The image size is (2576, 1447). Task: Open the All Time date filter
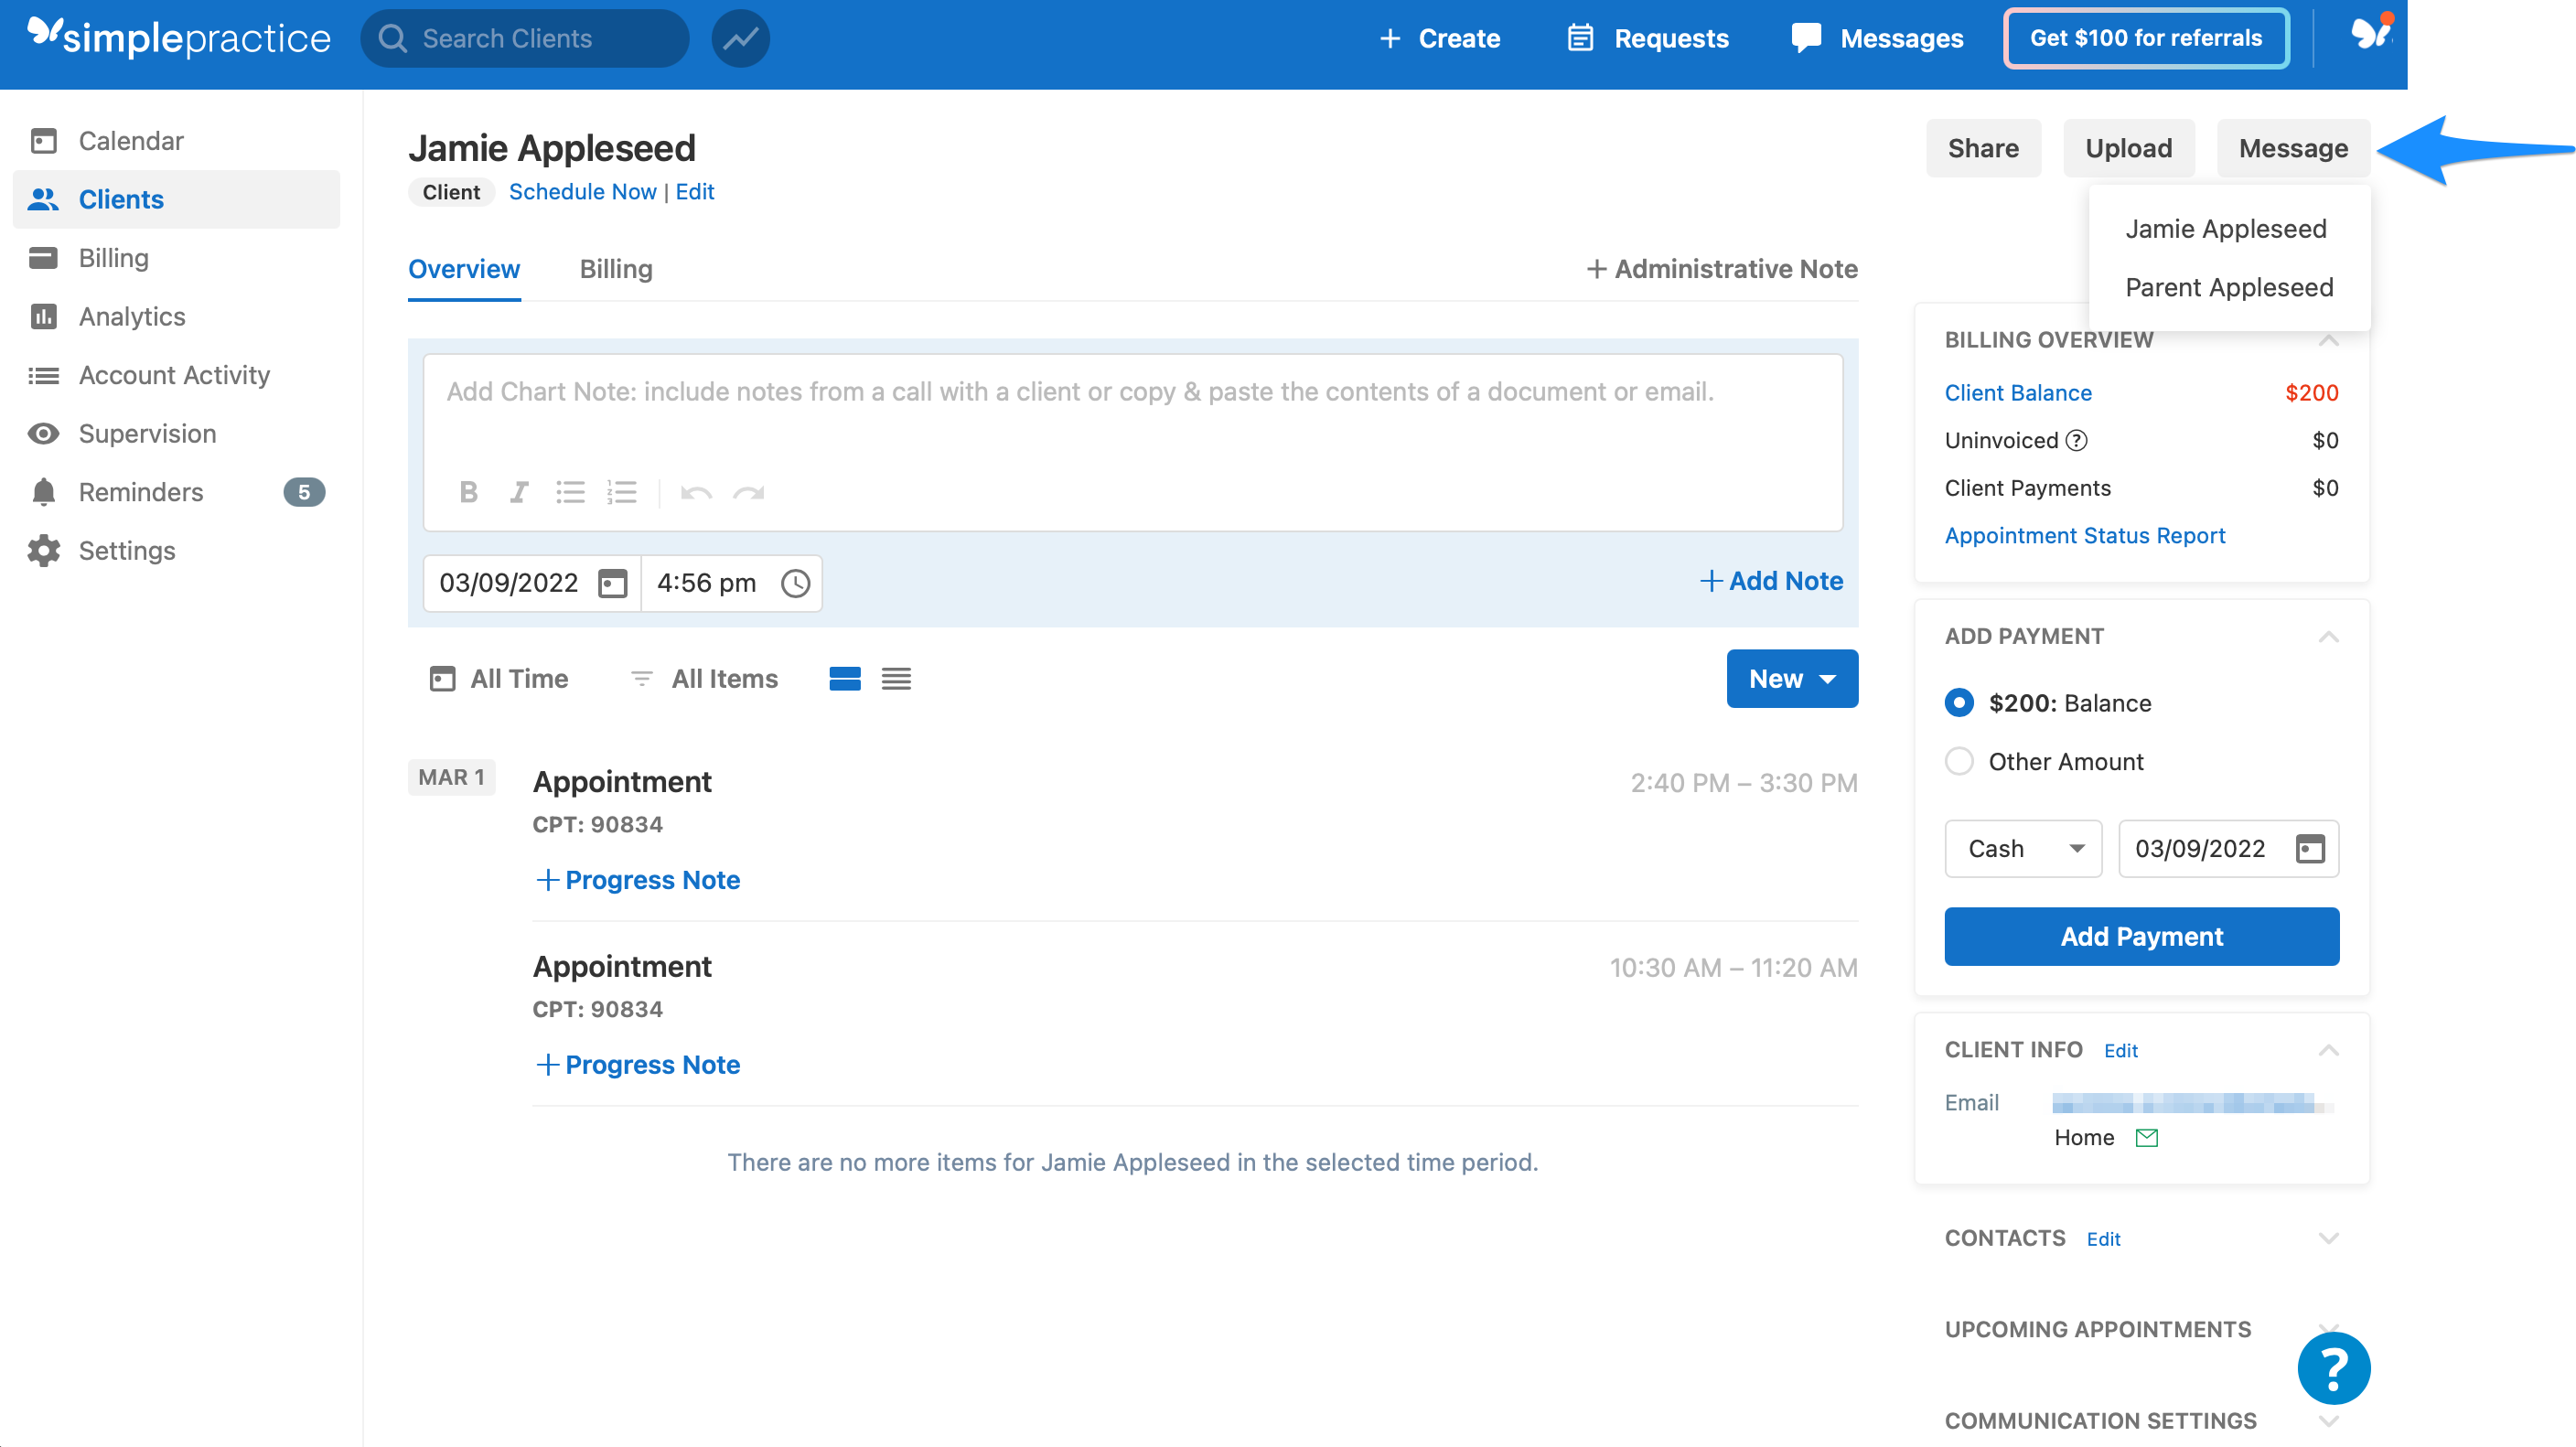tap(498, 678)
